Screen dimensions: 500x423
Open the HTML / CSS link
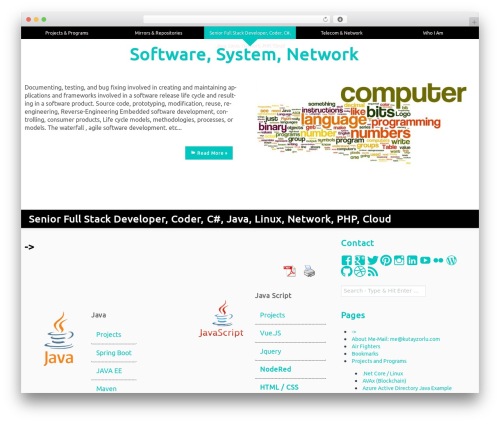[x=279, y=387]
